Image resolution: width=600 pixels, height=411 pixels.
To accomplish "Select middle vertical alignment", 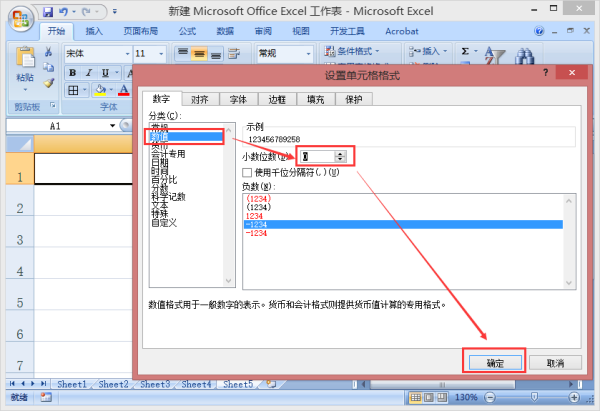I will [x=199, y=54].
